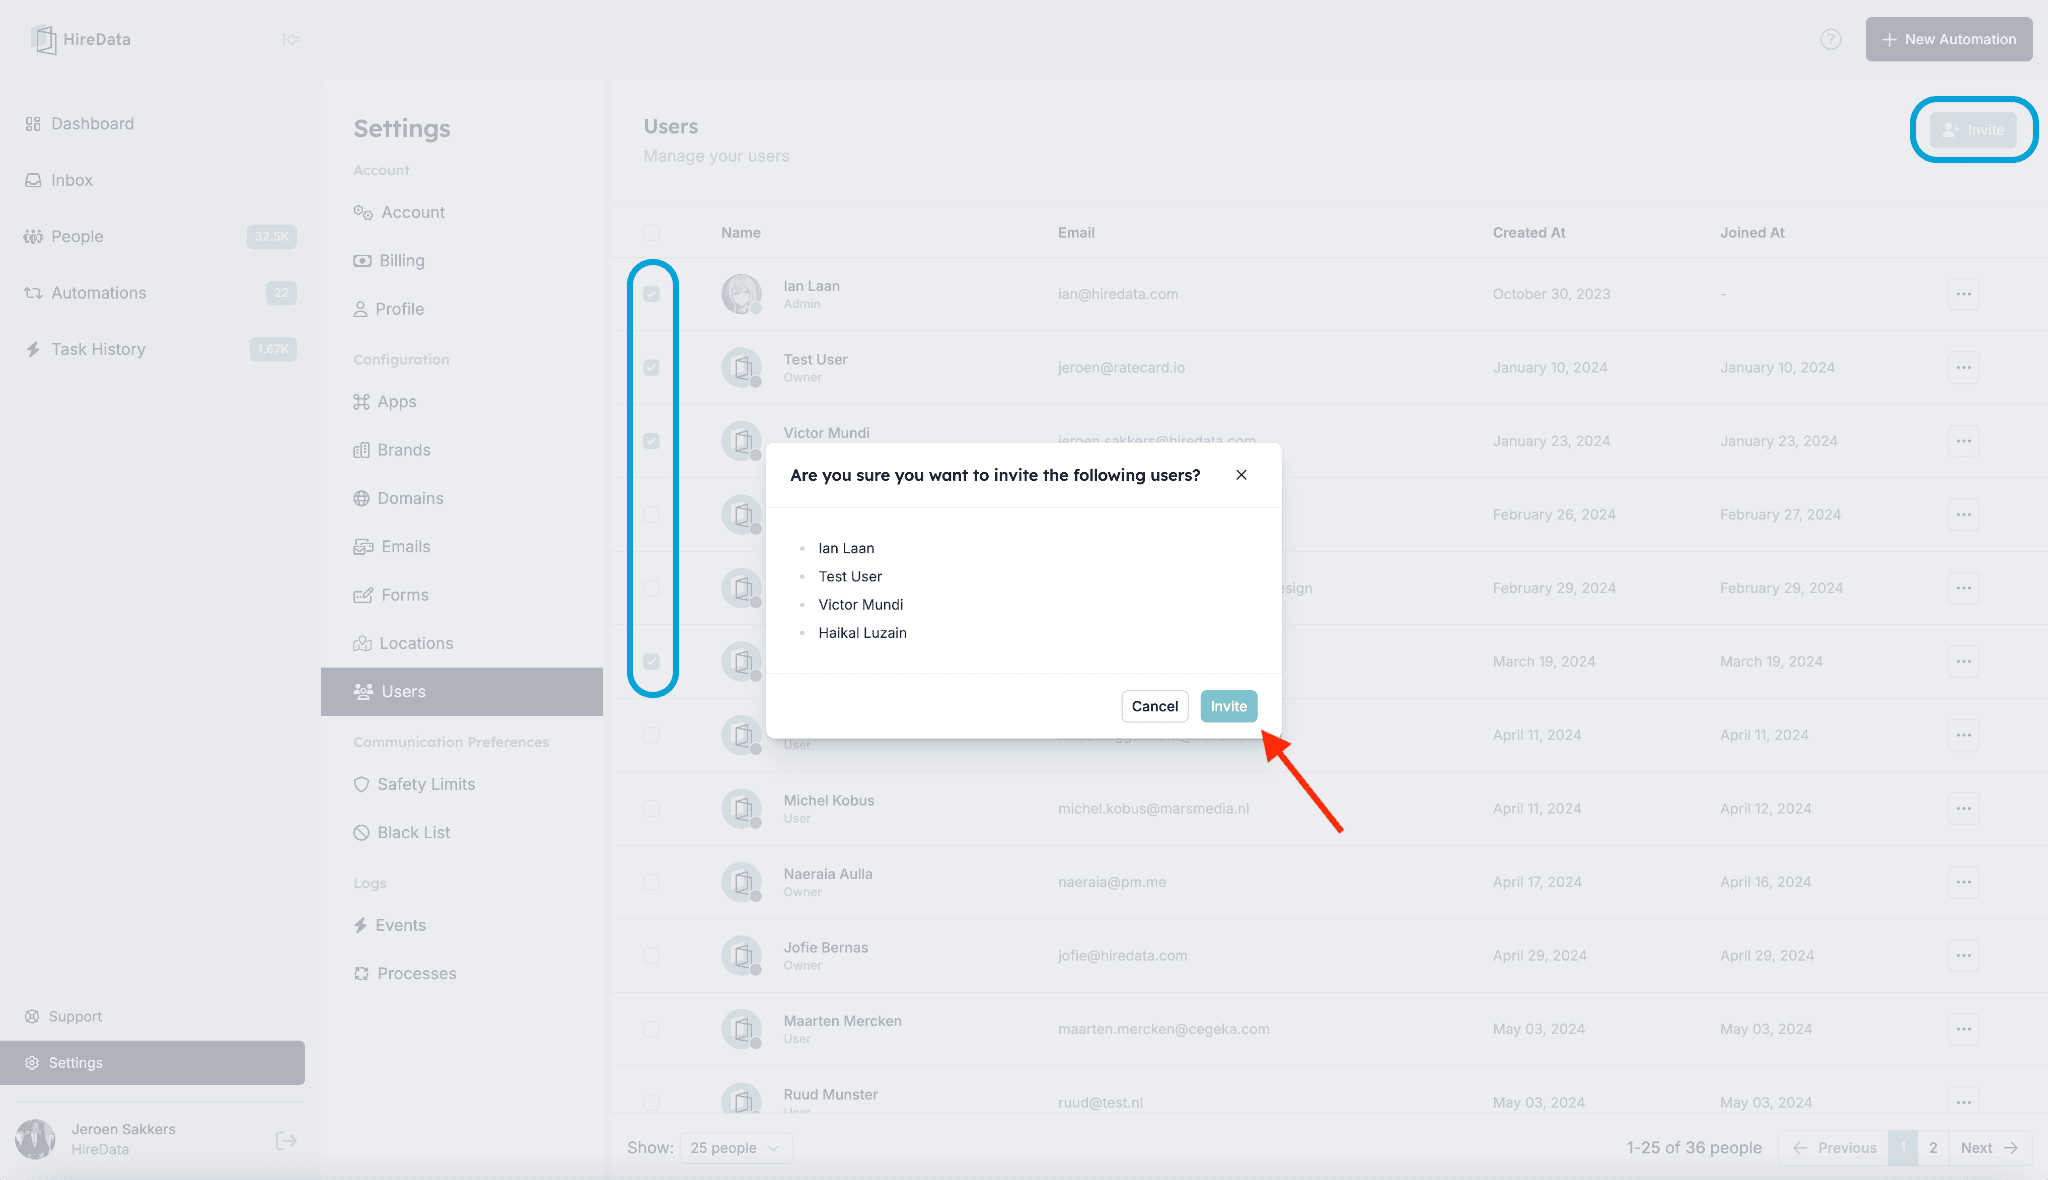2048x1180 pixels.
Task: Toggle the select-all checkbox in table header
Action: [651, 233]
